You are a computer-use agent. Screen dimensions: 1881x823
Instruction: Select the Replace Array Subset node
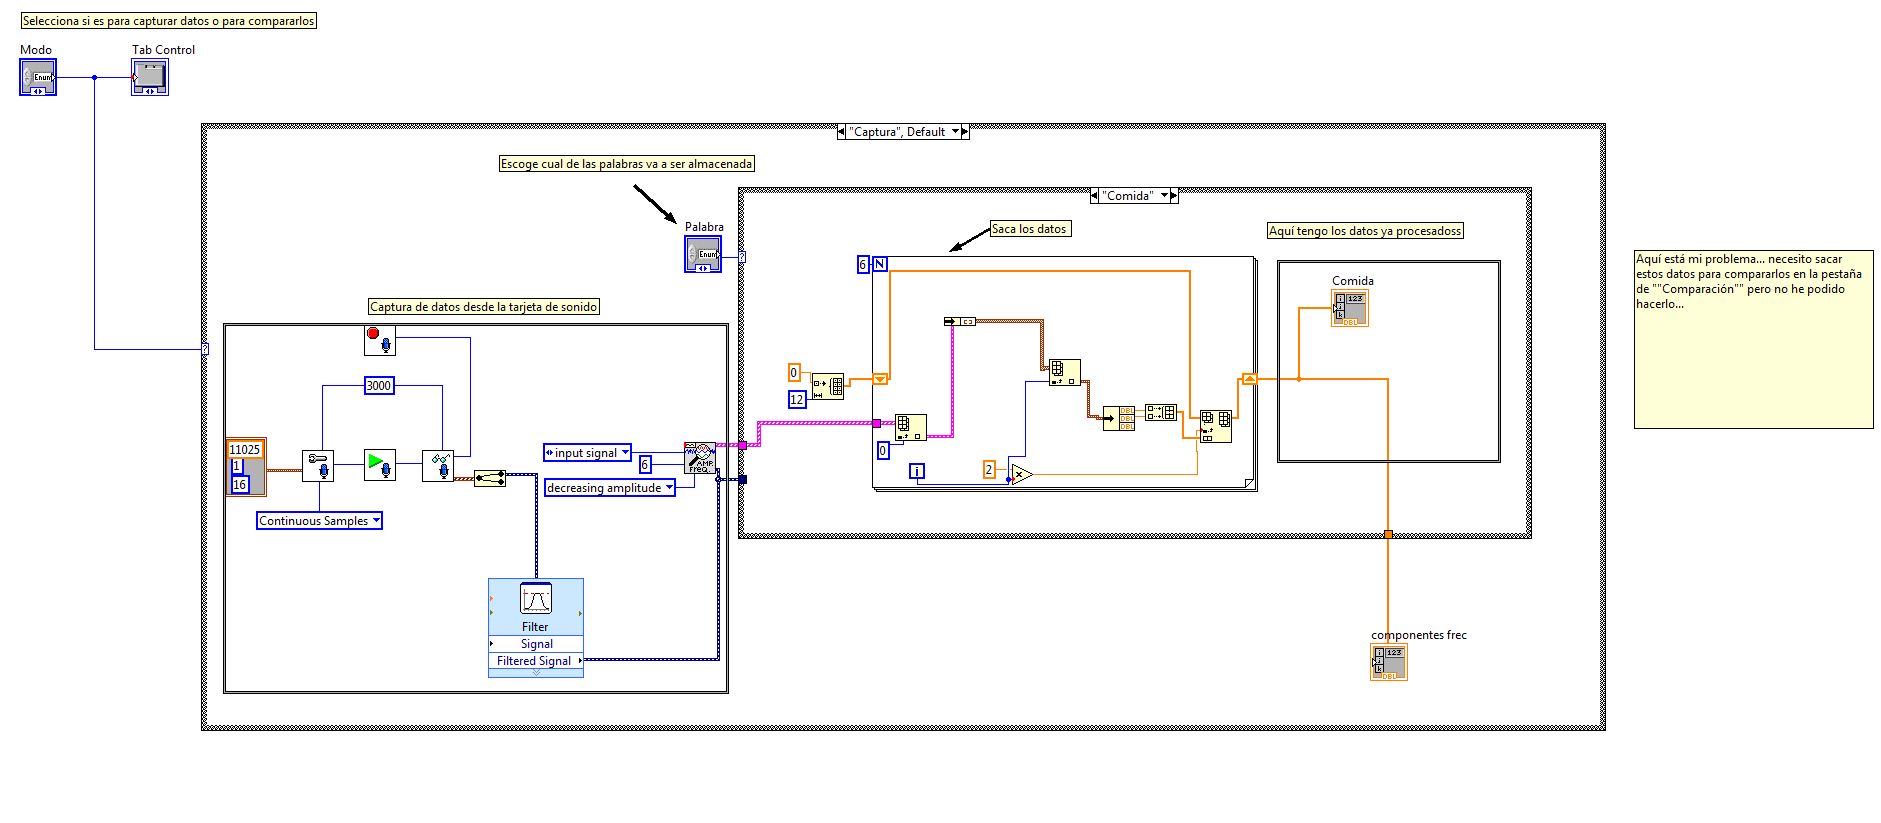(x=1216, y=426)
